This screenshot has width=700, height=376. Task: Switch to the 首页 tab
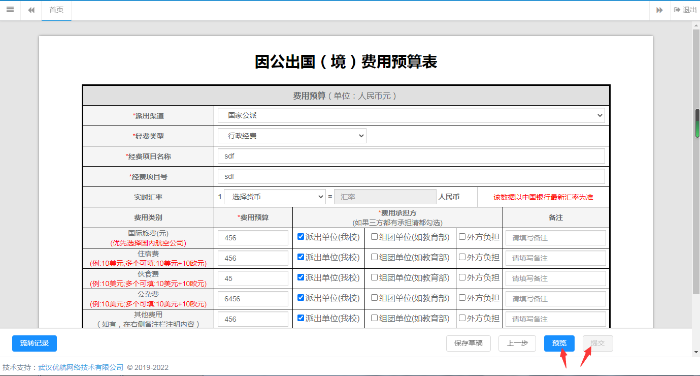click(x=56, y=10)
